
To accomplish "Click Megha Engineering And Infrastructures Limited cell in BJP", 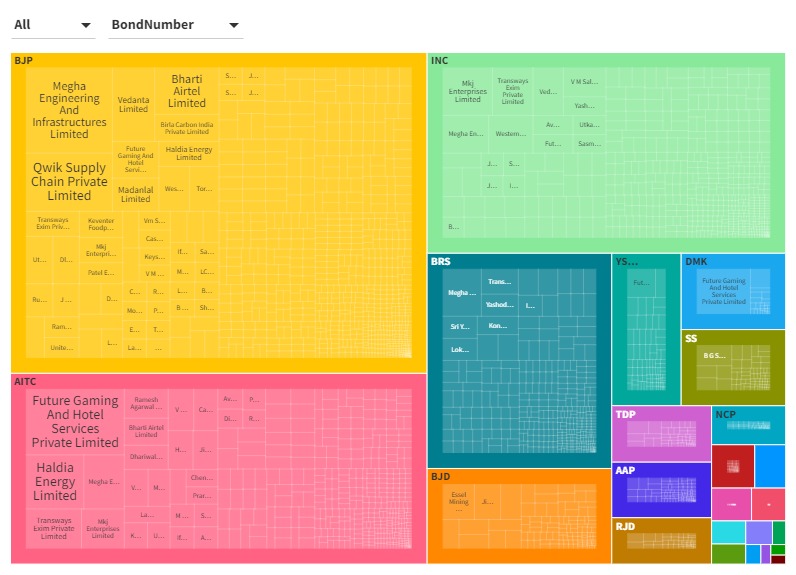I will click(x=69, y=110).
